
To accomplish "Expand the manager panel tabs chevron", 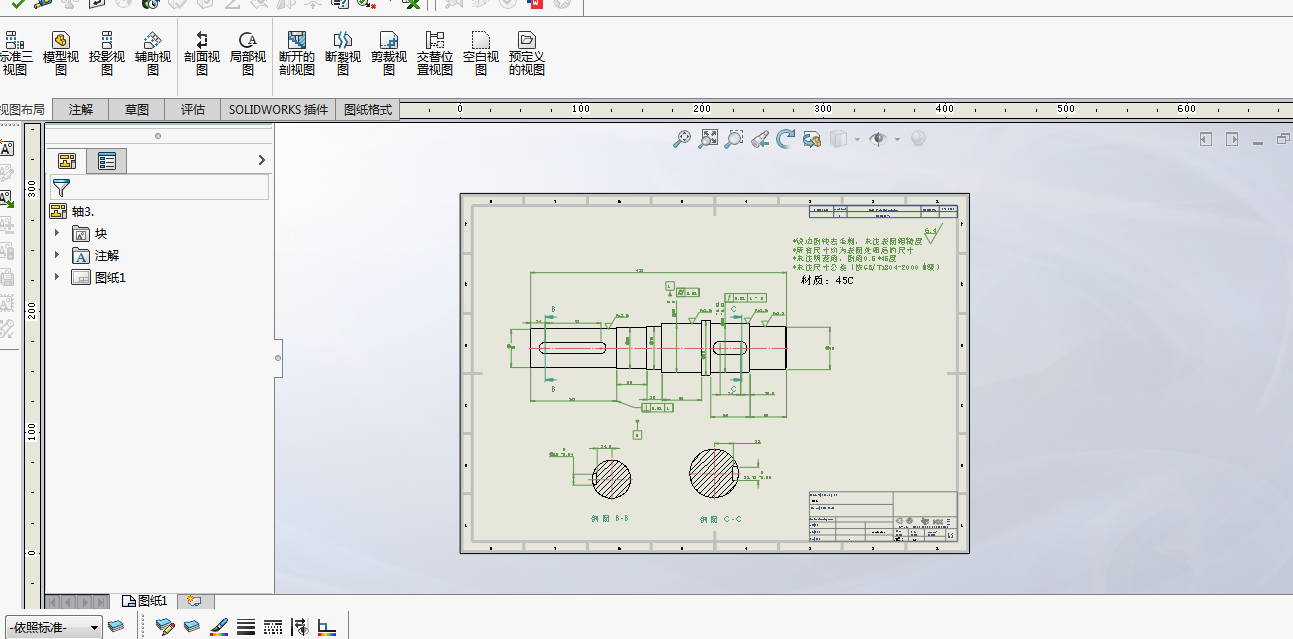I will click(x=262, y=160).
